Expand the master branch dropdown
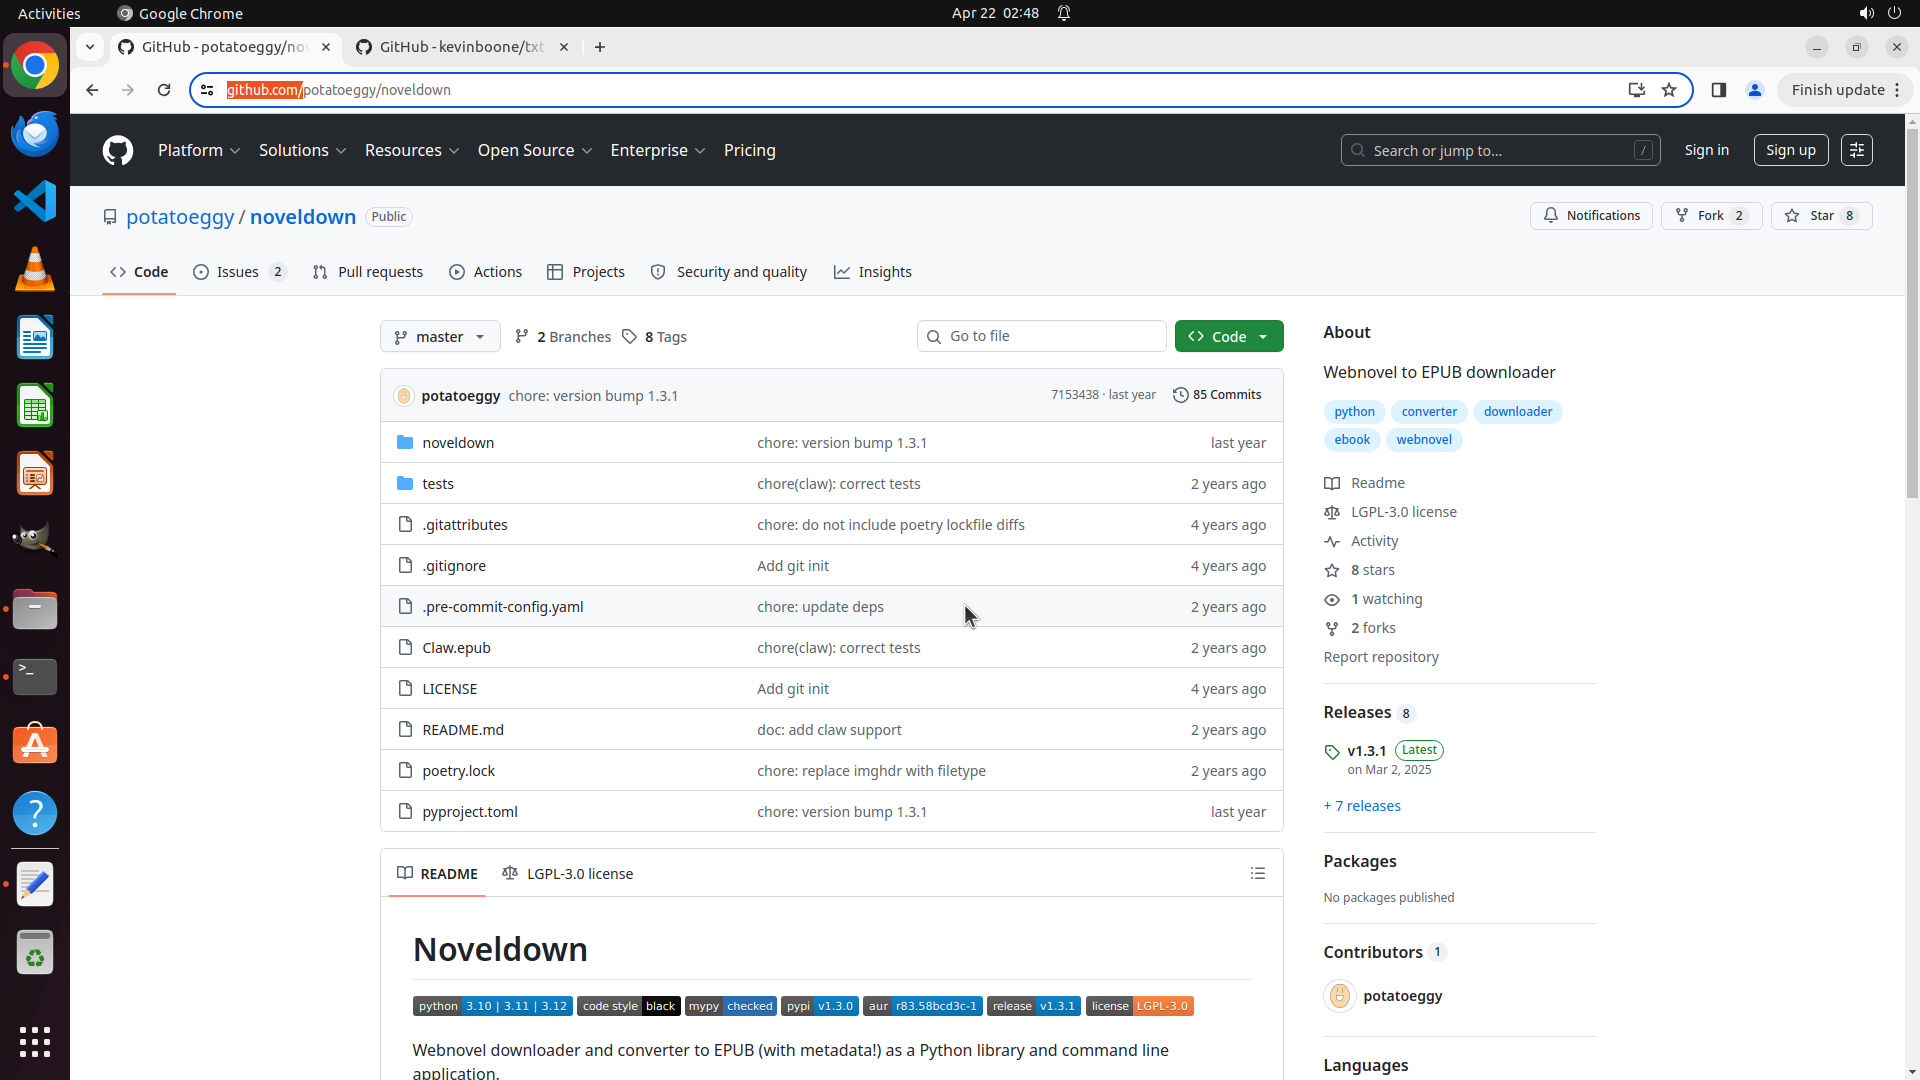This screenshot has width=1920, height=1080. [x=440, y=337]
